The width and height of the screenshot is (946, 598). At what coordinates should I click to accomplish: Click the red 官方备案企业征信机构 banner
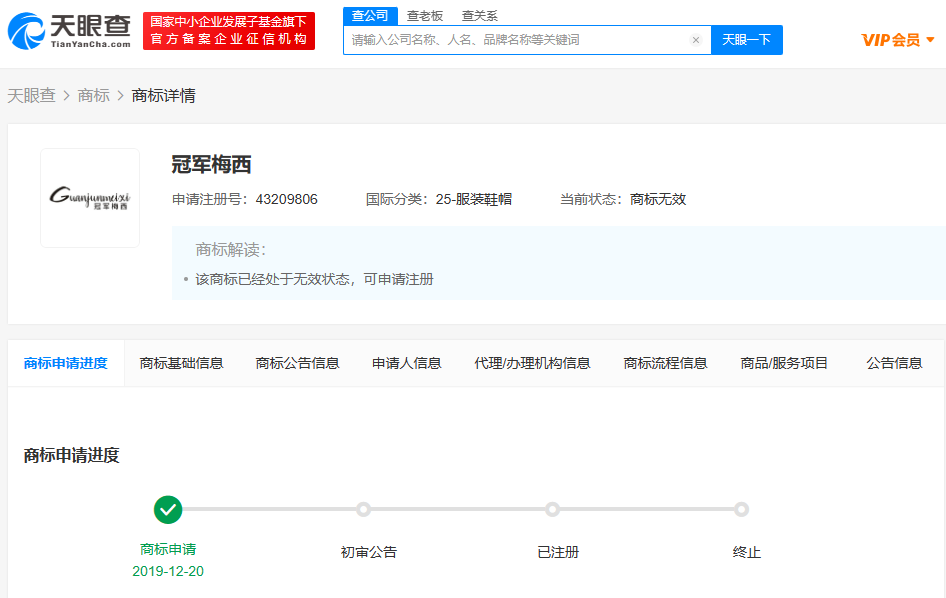tap(229, 31)
